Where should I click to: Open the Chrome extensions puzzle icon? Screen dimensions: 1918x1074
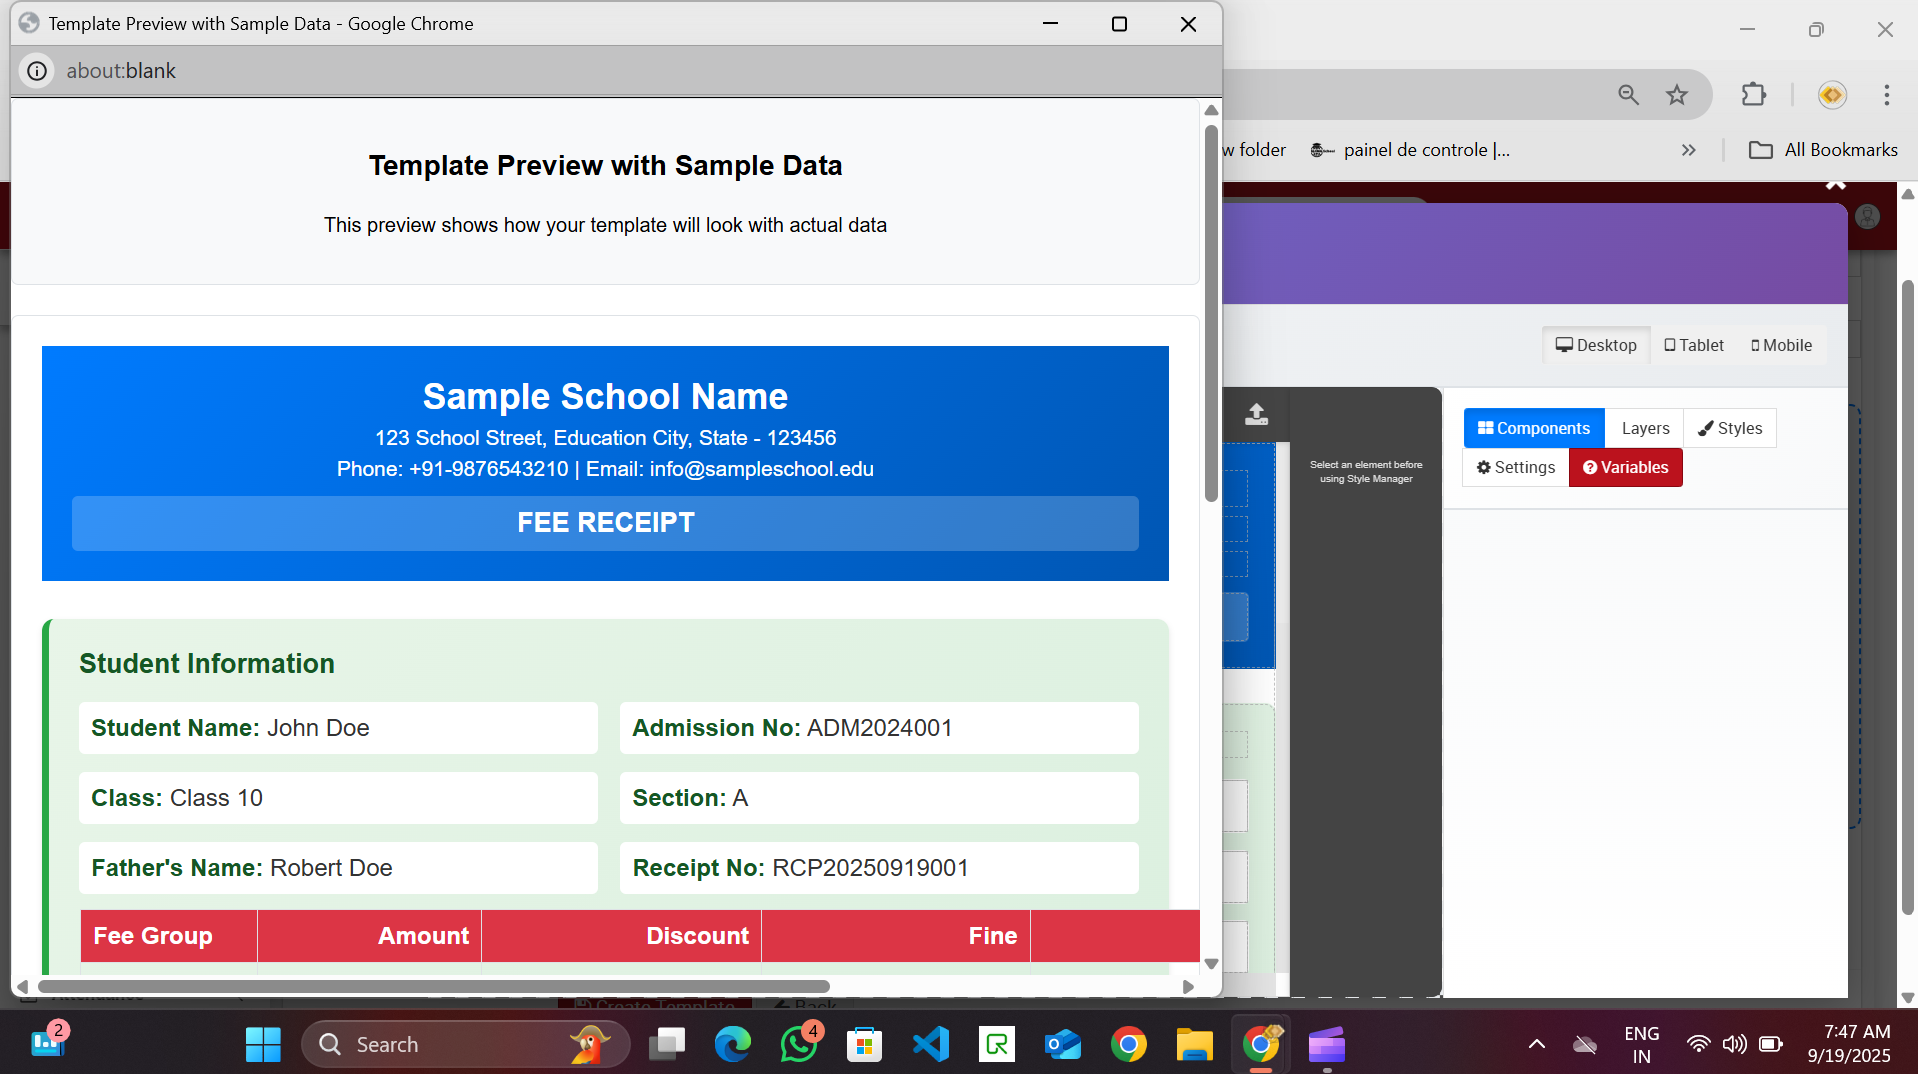tap(1753, 95)
